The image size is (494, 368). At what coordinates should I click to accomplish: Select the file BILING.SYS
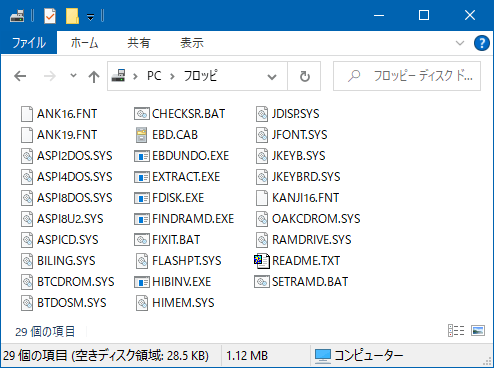point(58,261)
